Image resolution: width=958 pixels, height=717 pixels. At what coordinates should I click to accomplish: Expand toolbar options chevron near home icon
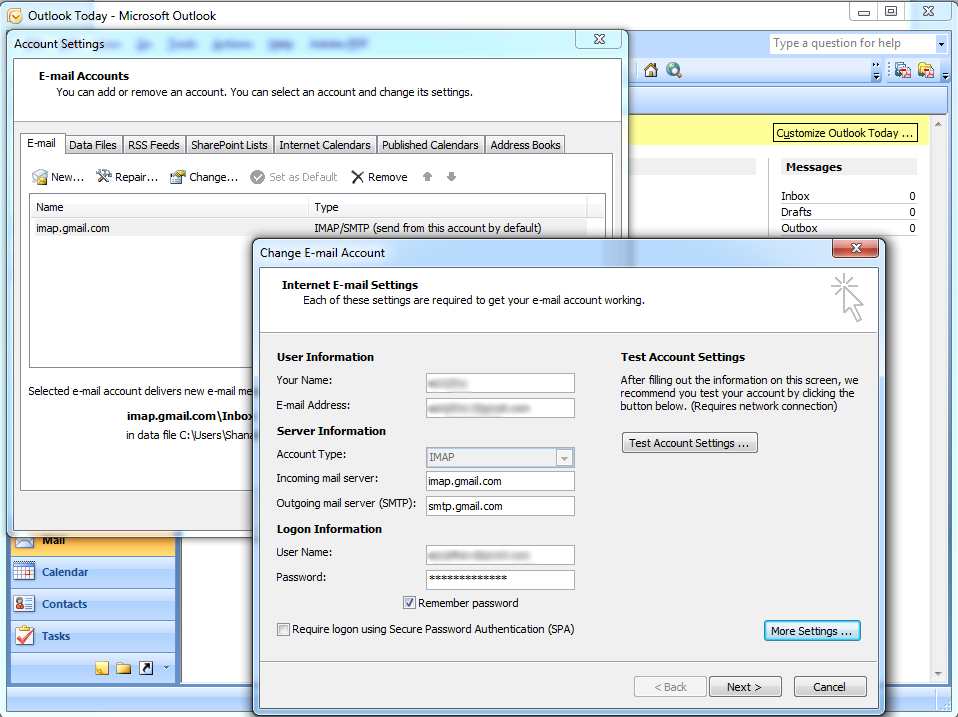(x=876, y=70)
